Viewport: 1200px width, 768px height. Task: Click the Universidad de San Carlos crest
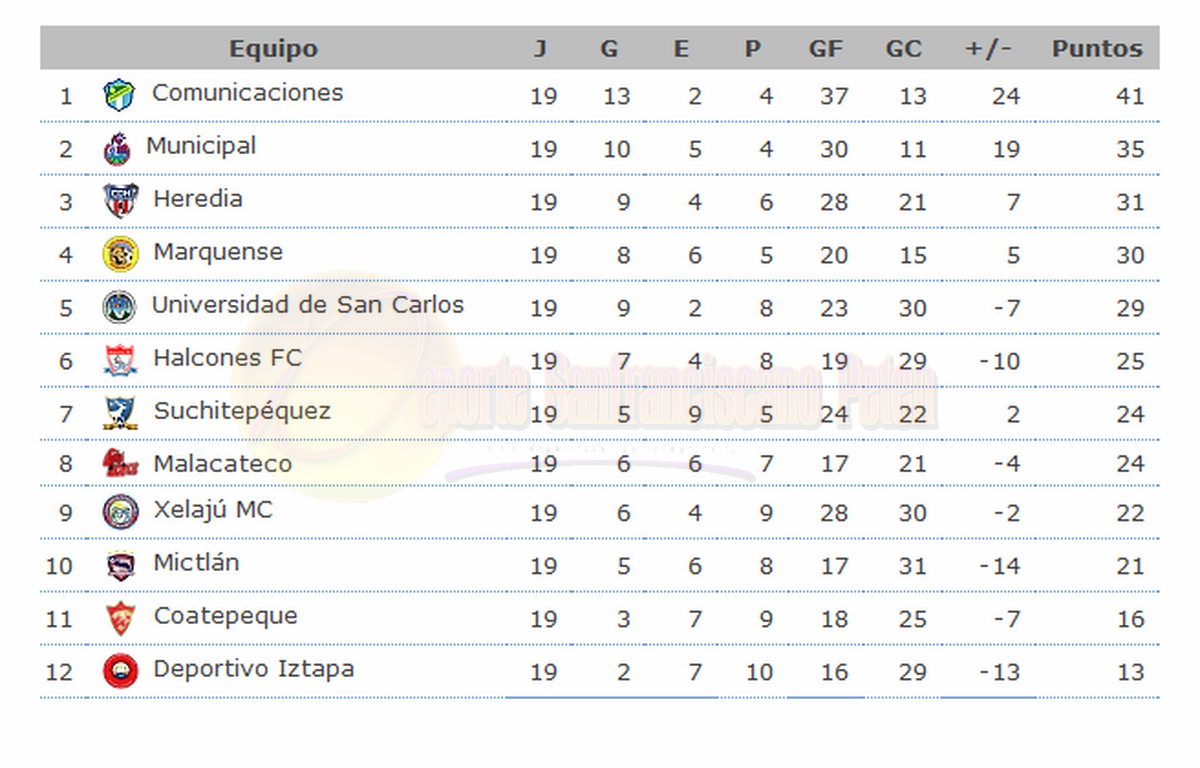click(120, 307)
